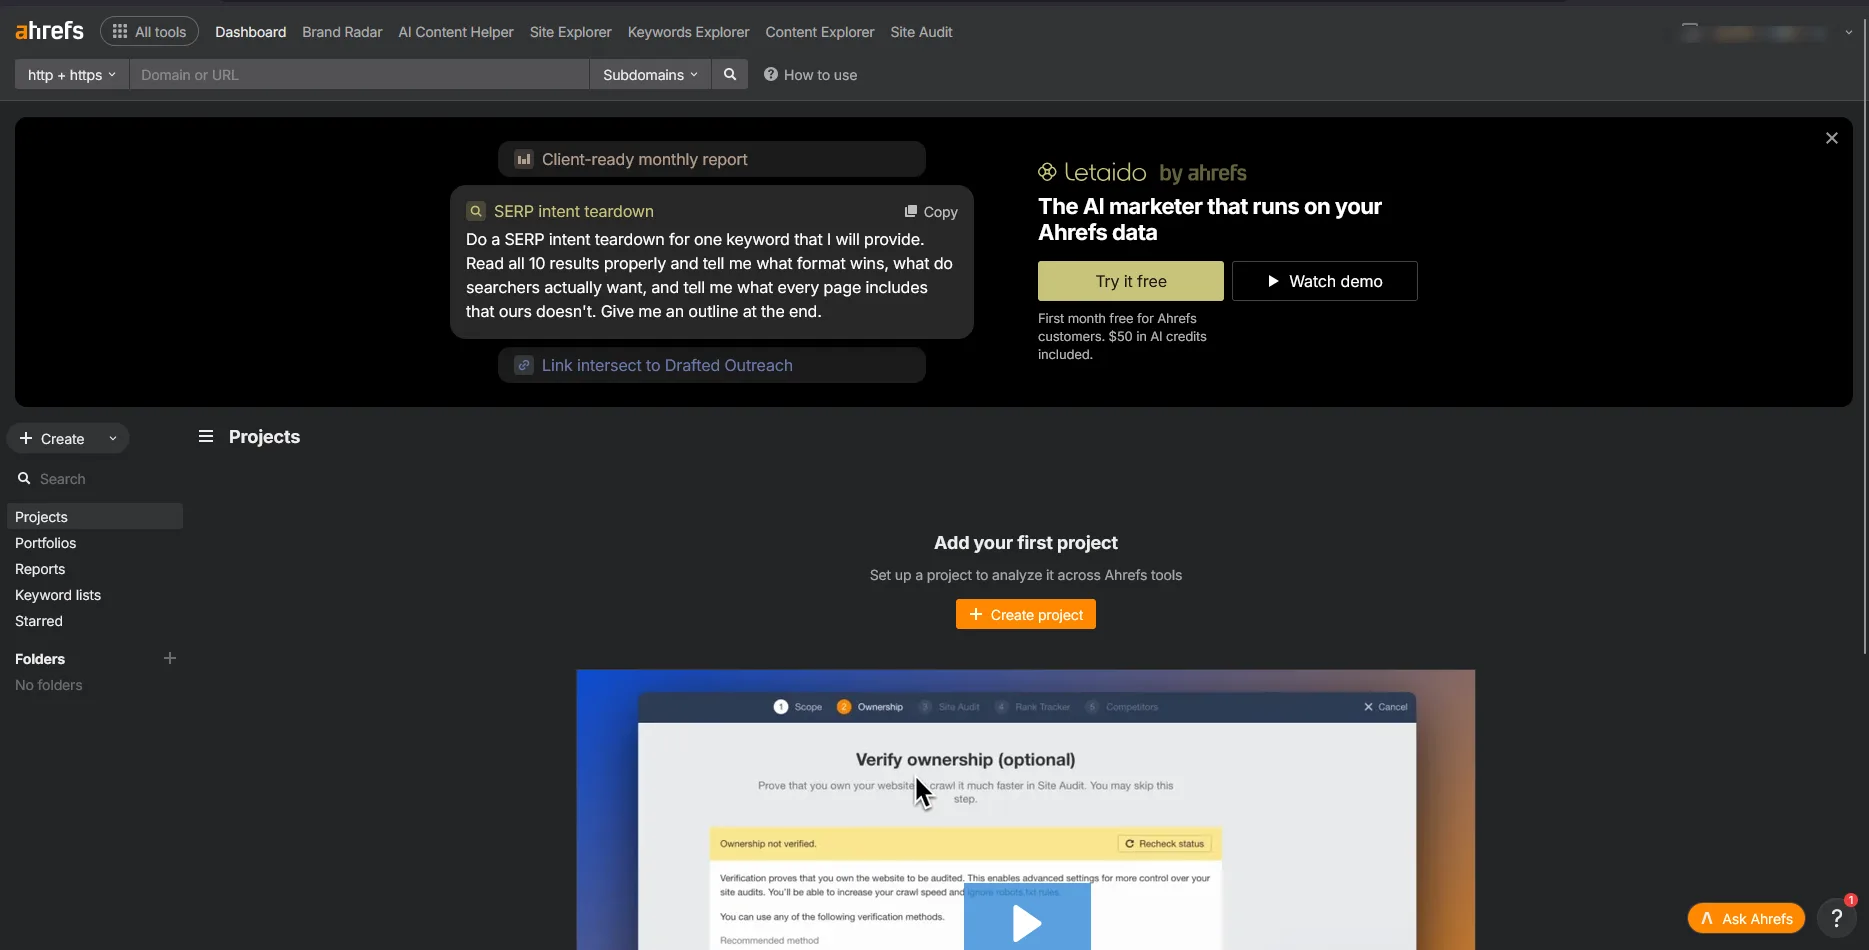The height and width of the screenshot is (950, 1869).
Task: Open Site Audit
Action: click(921, 32)
